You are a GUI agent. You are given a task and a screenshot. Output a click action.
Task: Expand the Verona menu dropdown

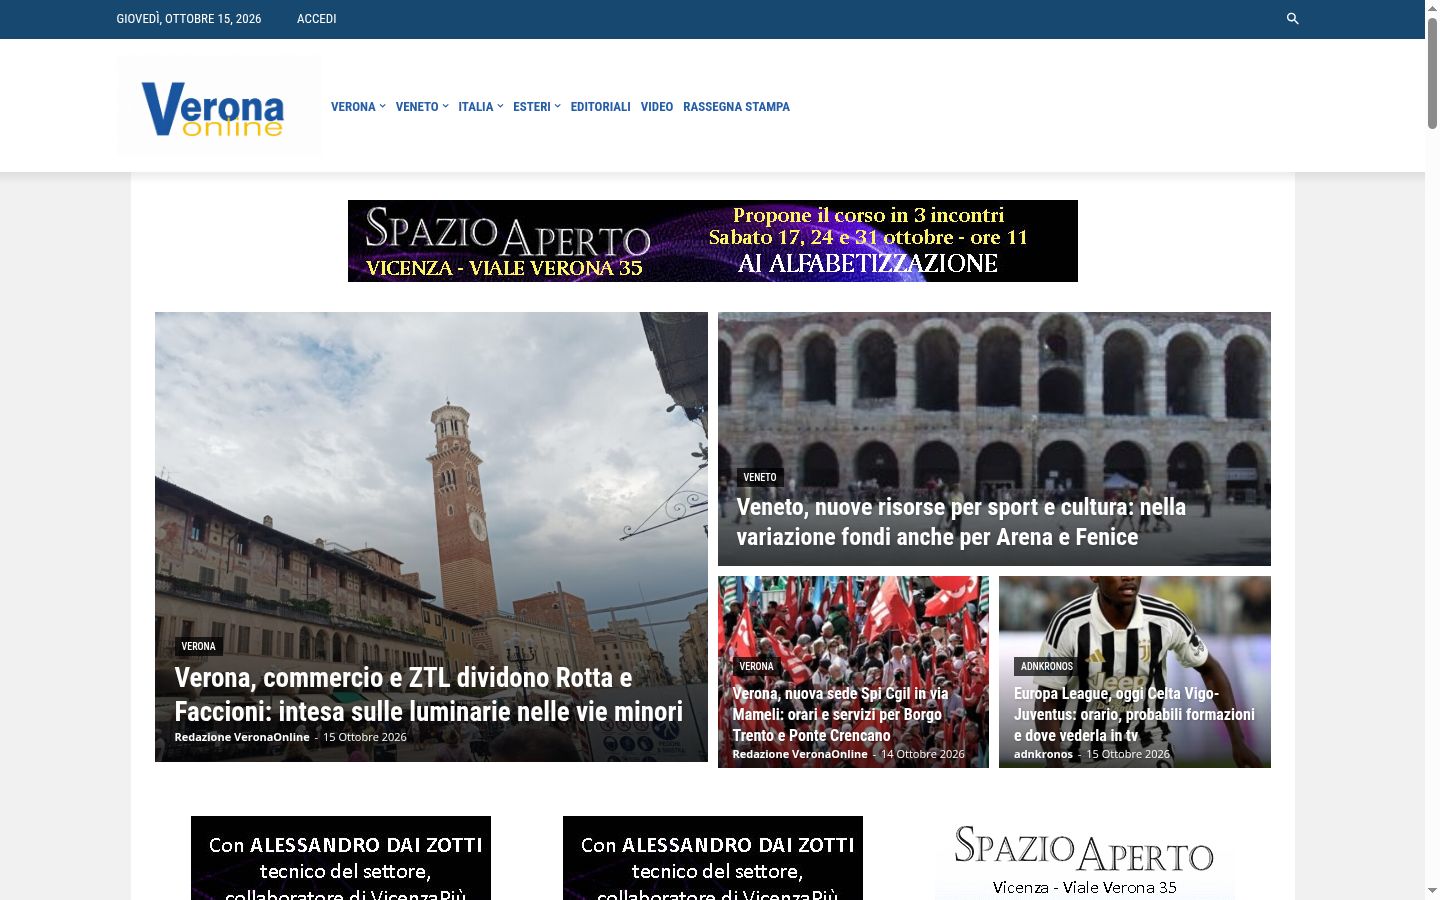pyautogui.click(x=358, y=107)
